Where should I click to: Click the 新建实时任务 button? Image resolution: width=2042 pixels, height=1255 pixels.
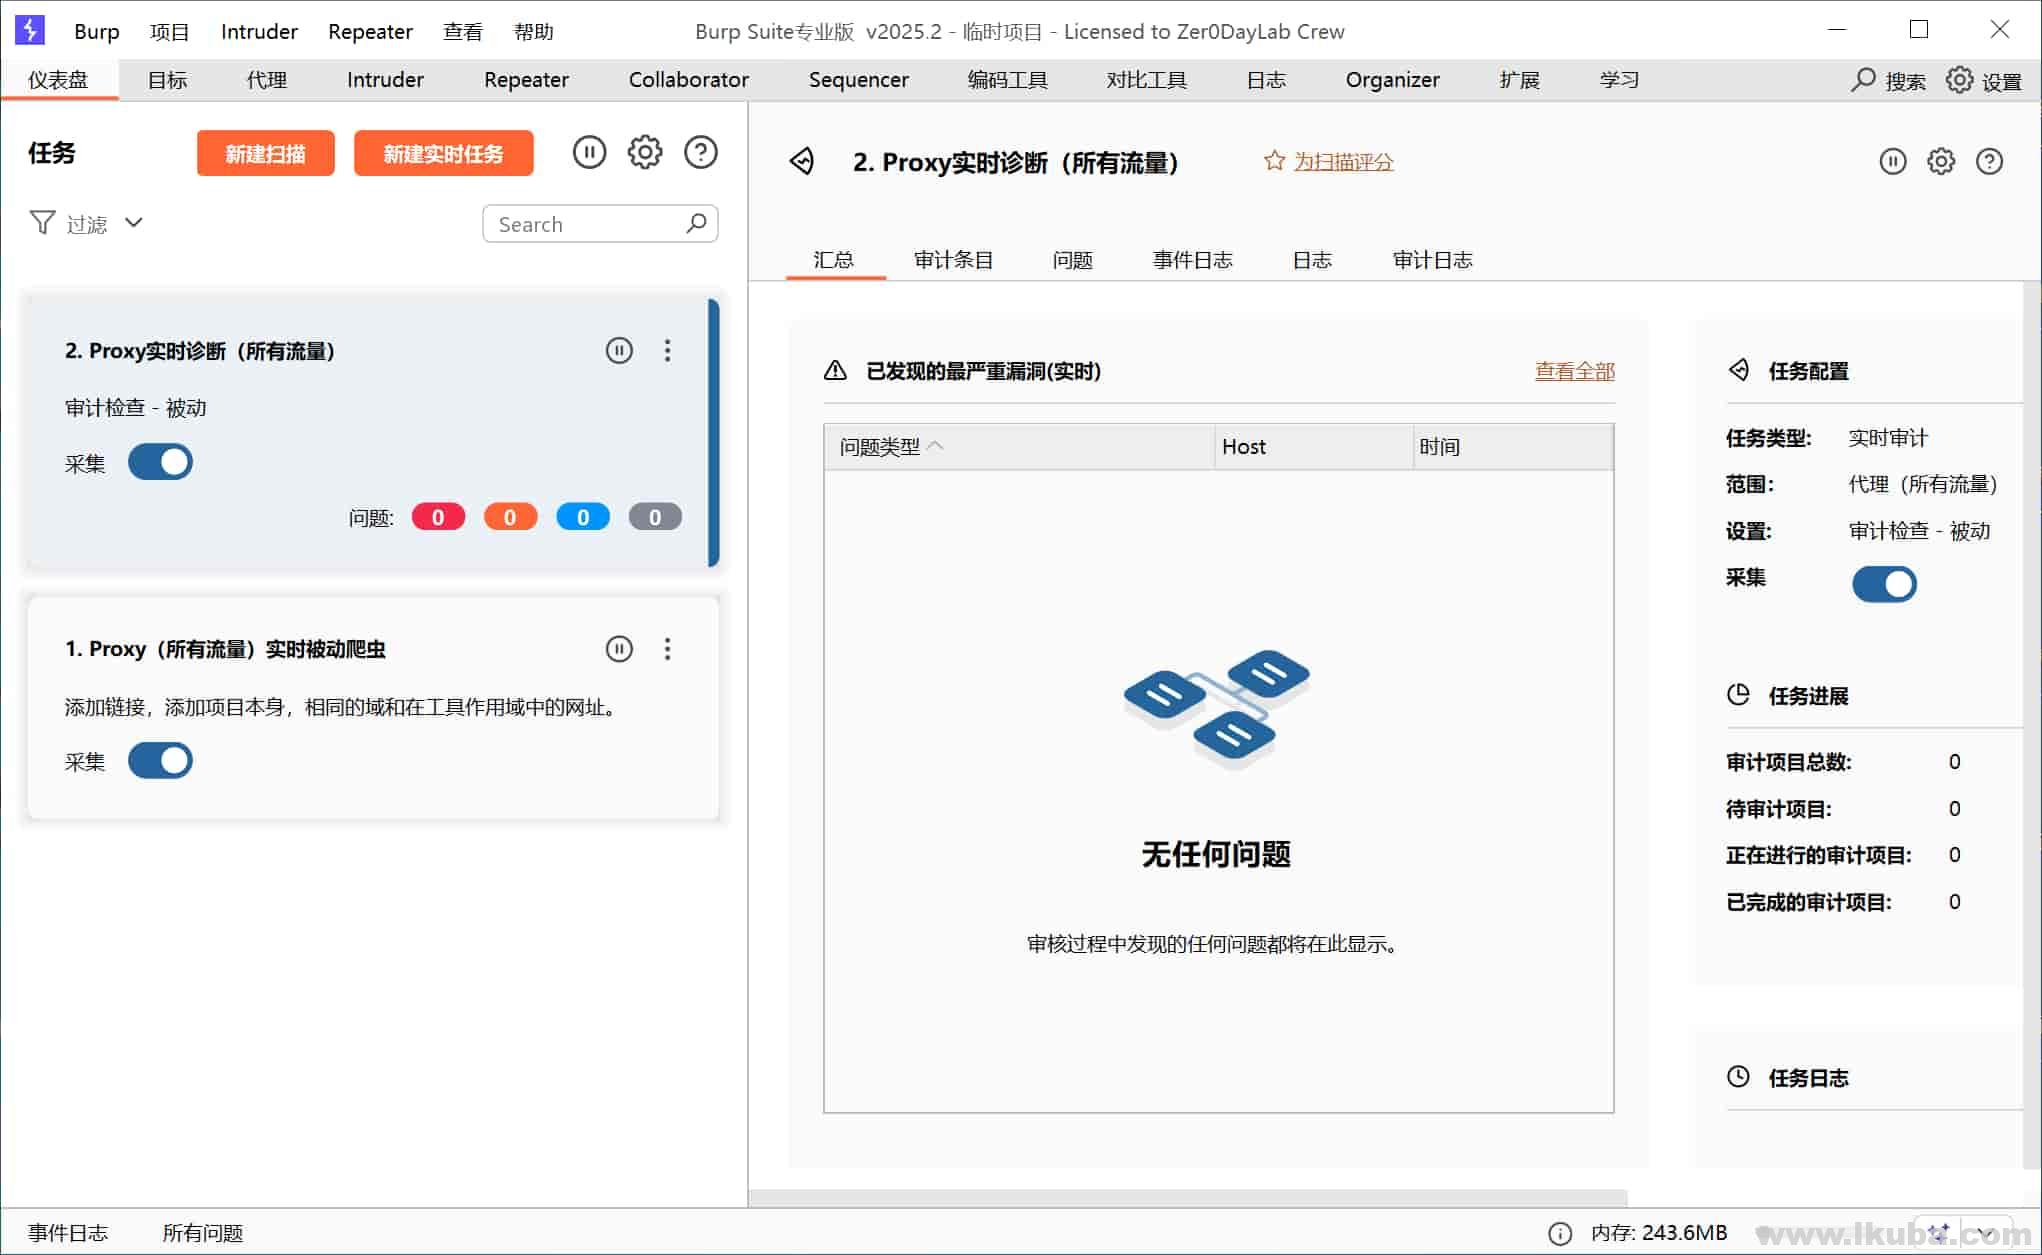tap(444, 153)
